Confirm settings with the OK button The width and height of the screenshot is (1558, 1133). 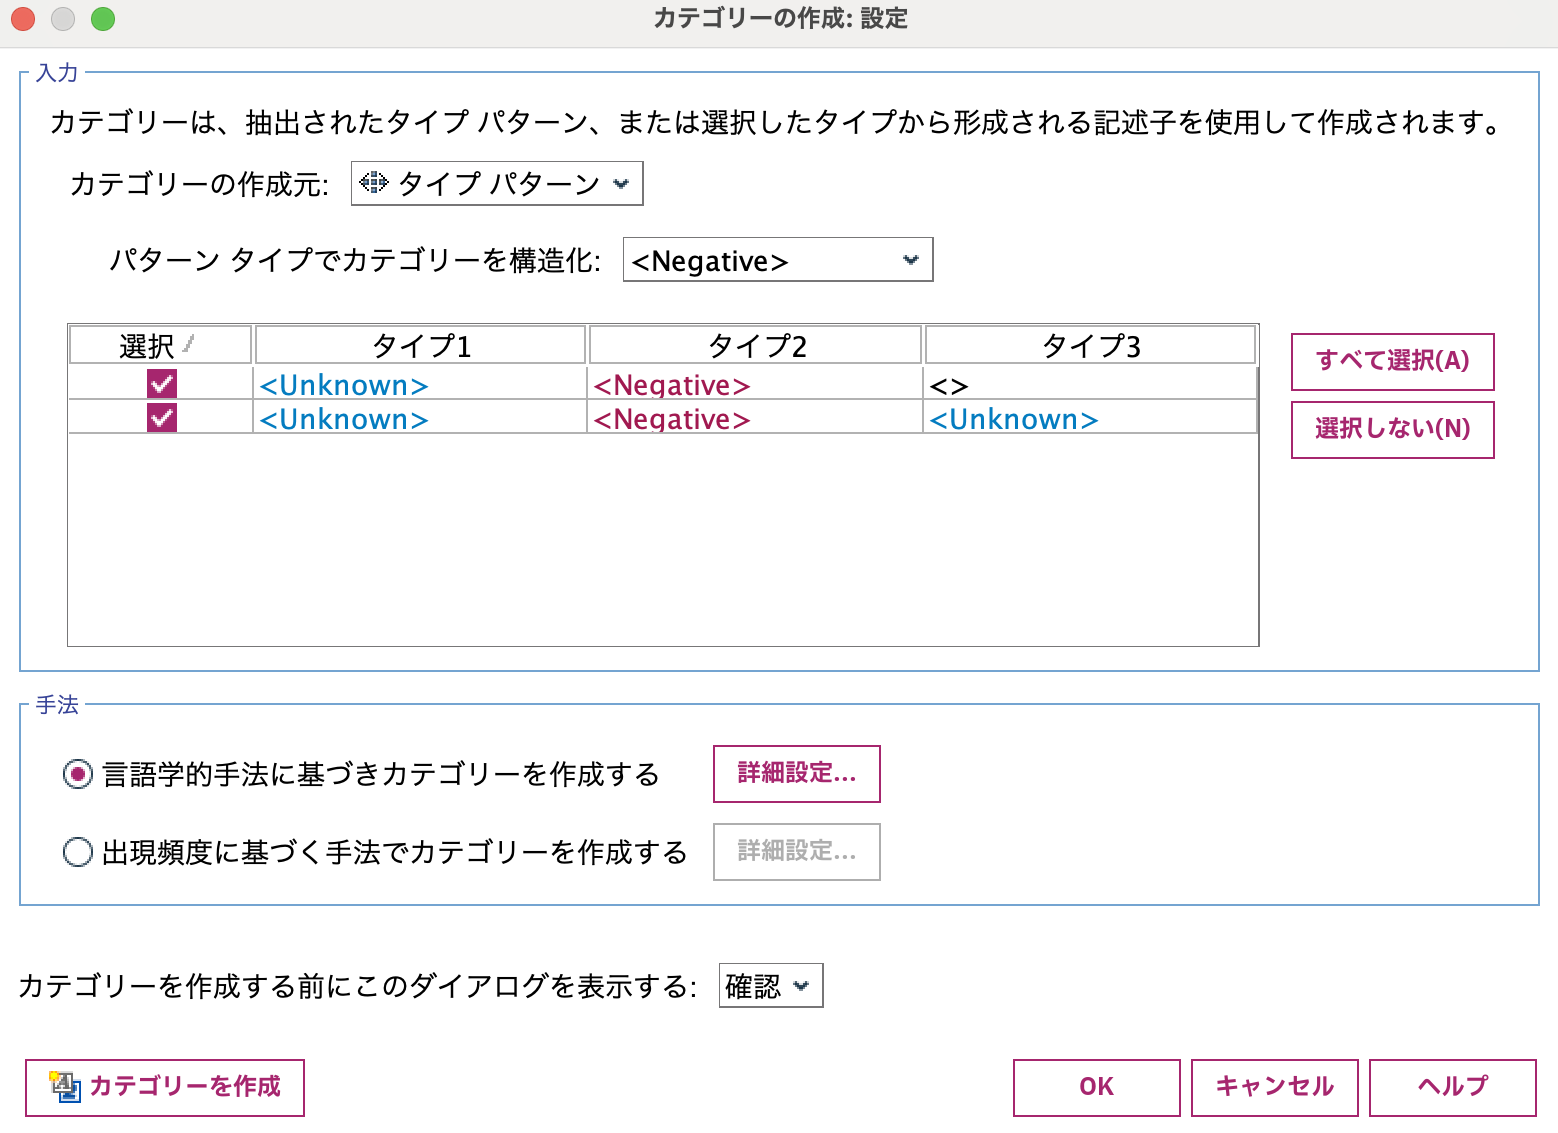pyautogui.click(x=1096, y=1087)
